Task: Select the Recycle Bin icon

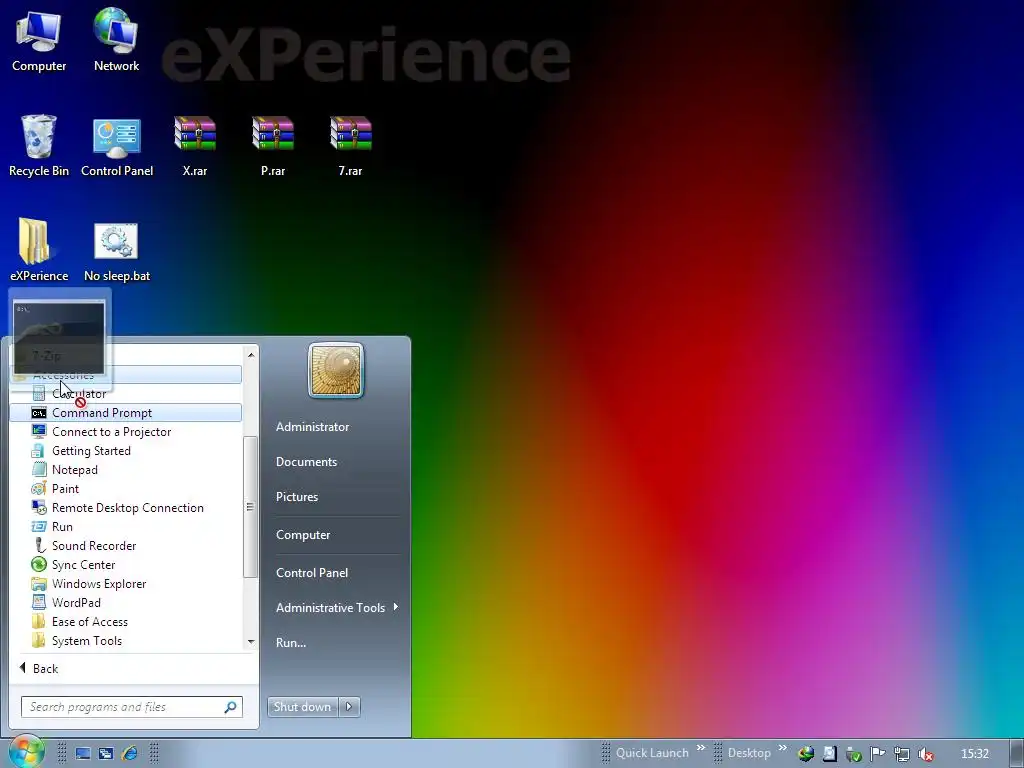Action: [x=39, y=146]
